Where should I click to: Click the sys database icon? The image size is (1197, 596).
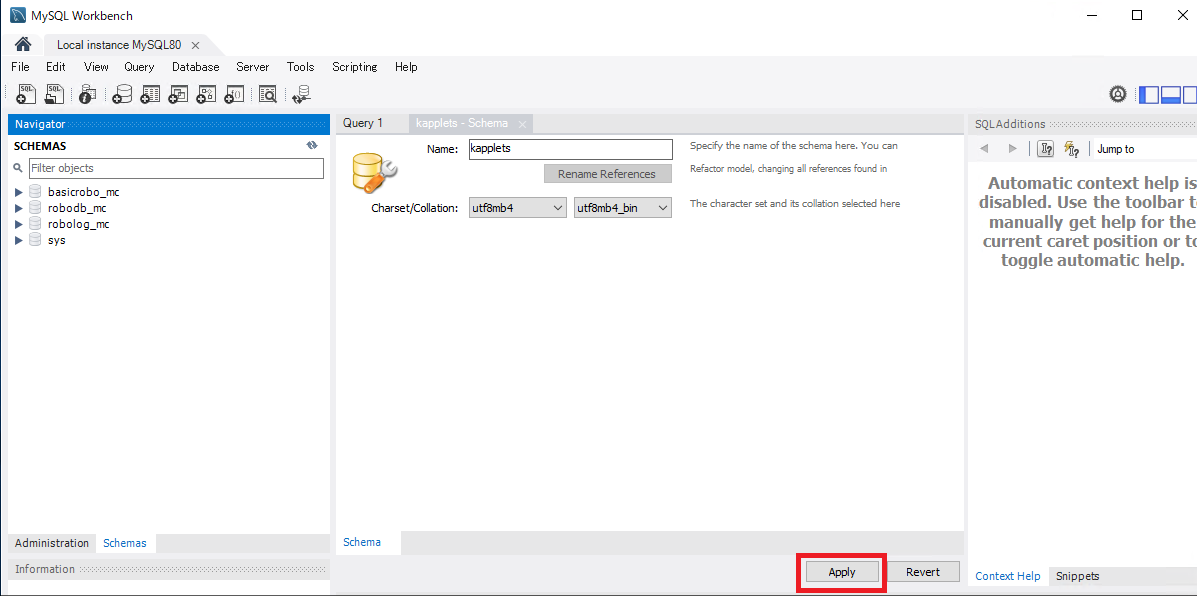(34, 240)
